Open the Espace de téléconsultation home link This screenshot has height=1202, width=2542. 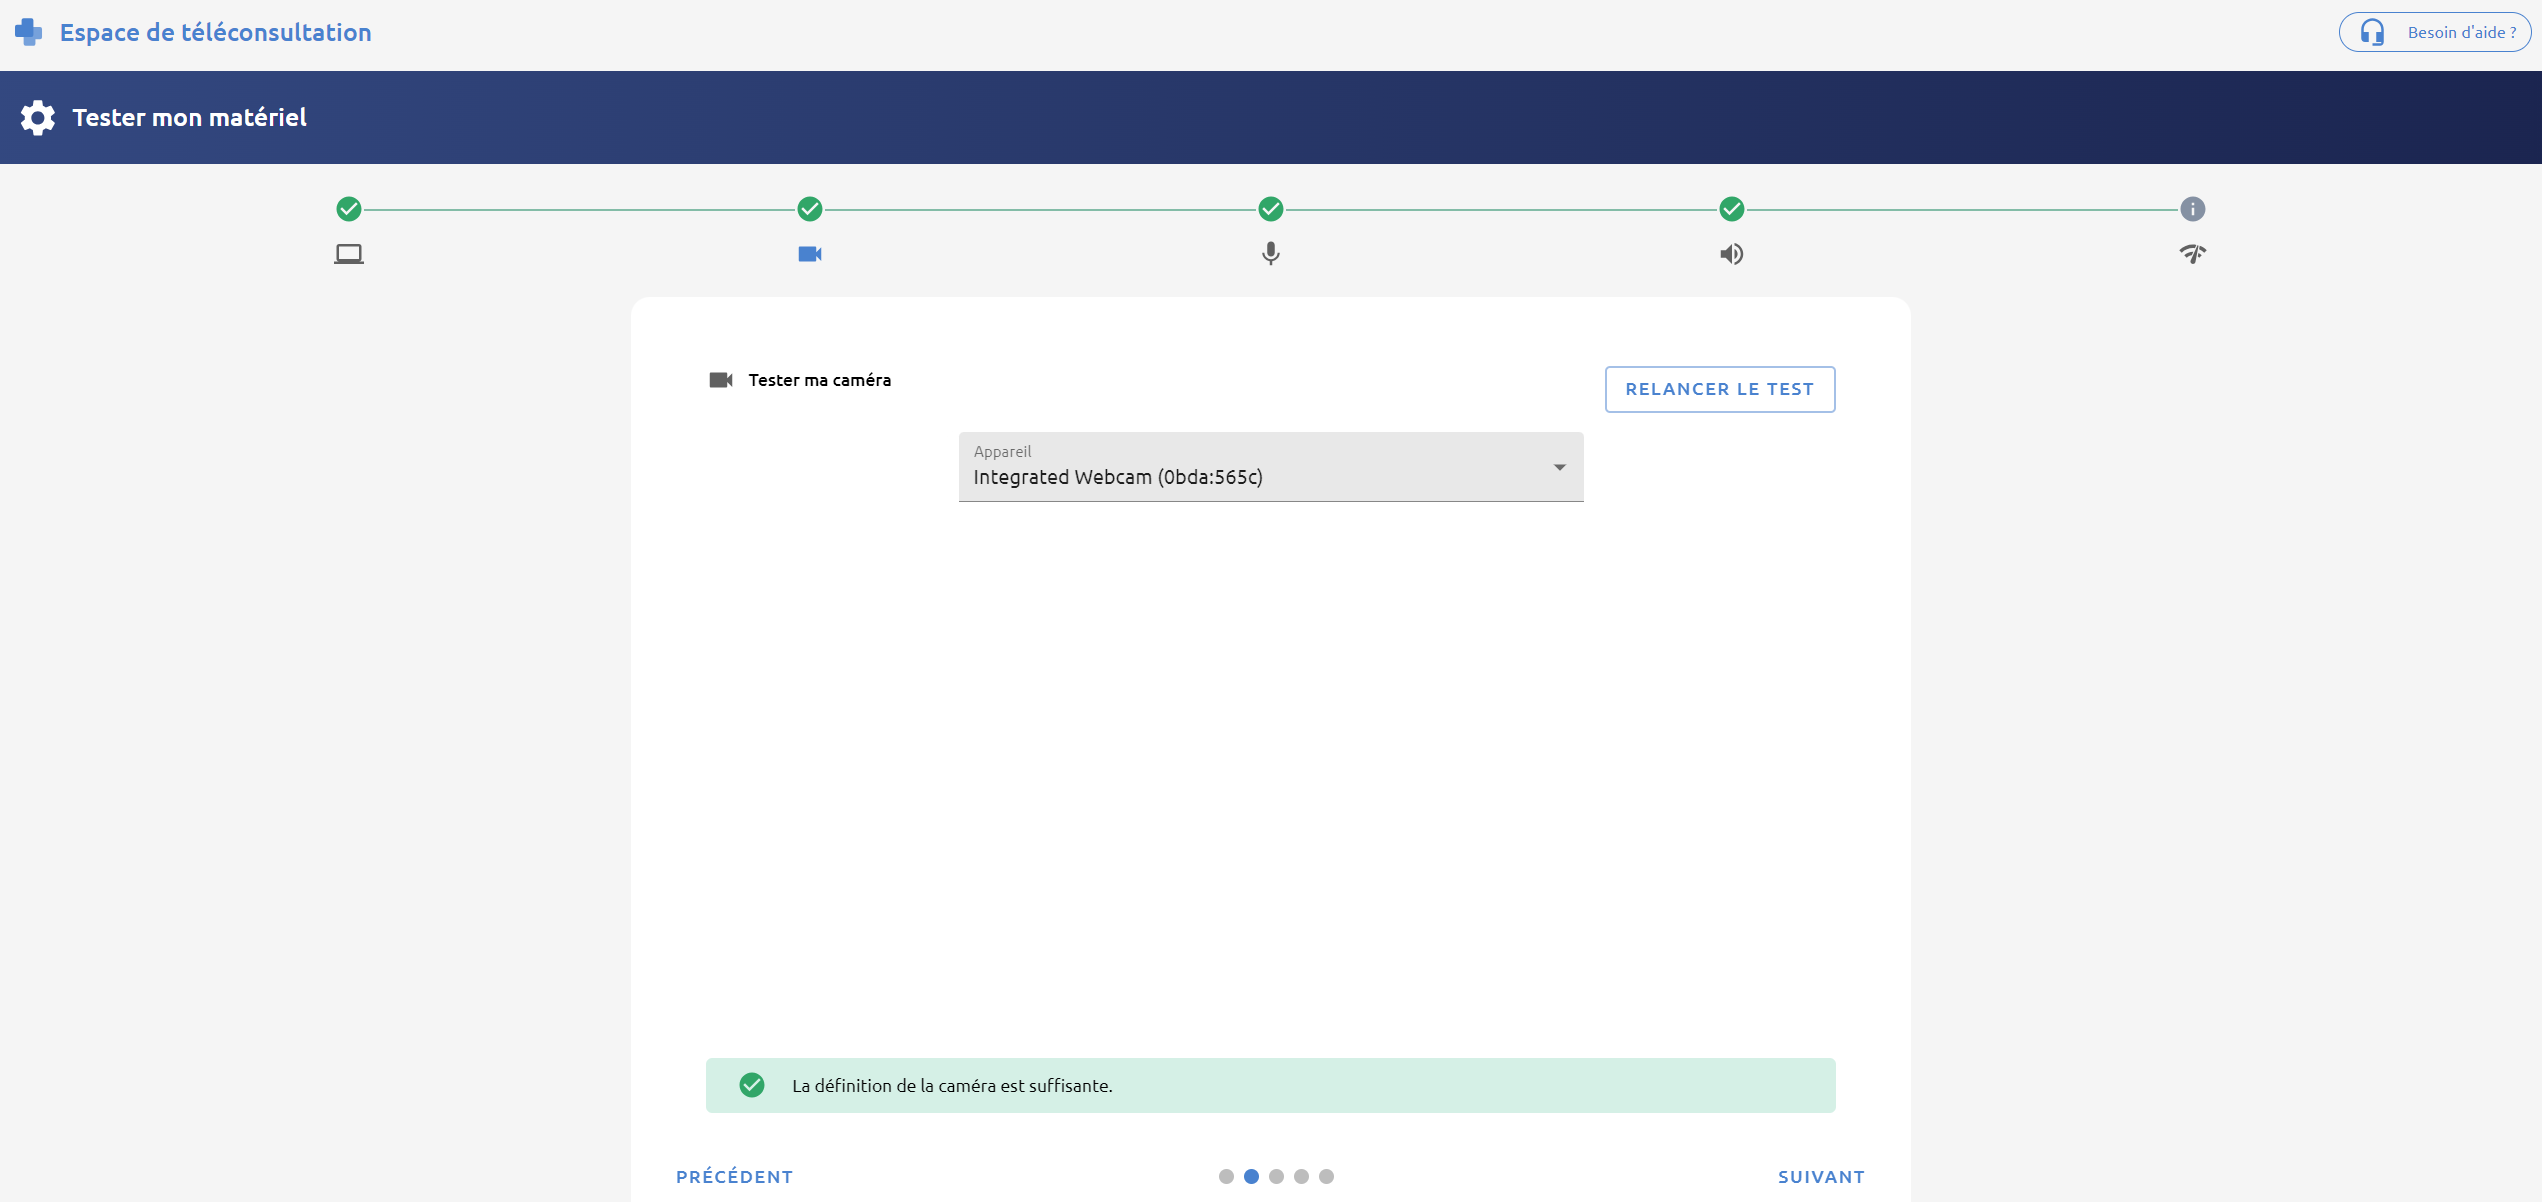[215, 32]
